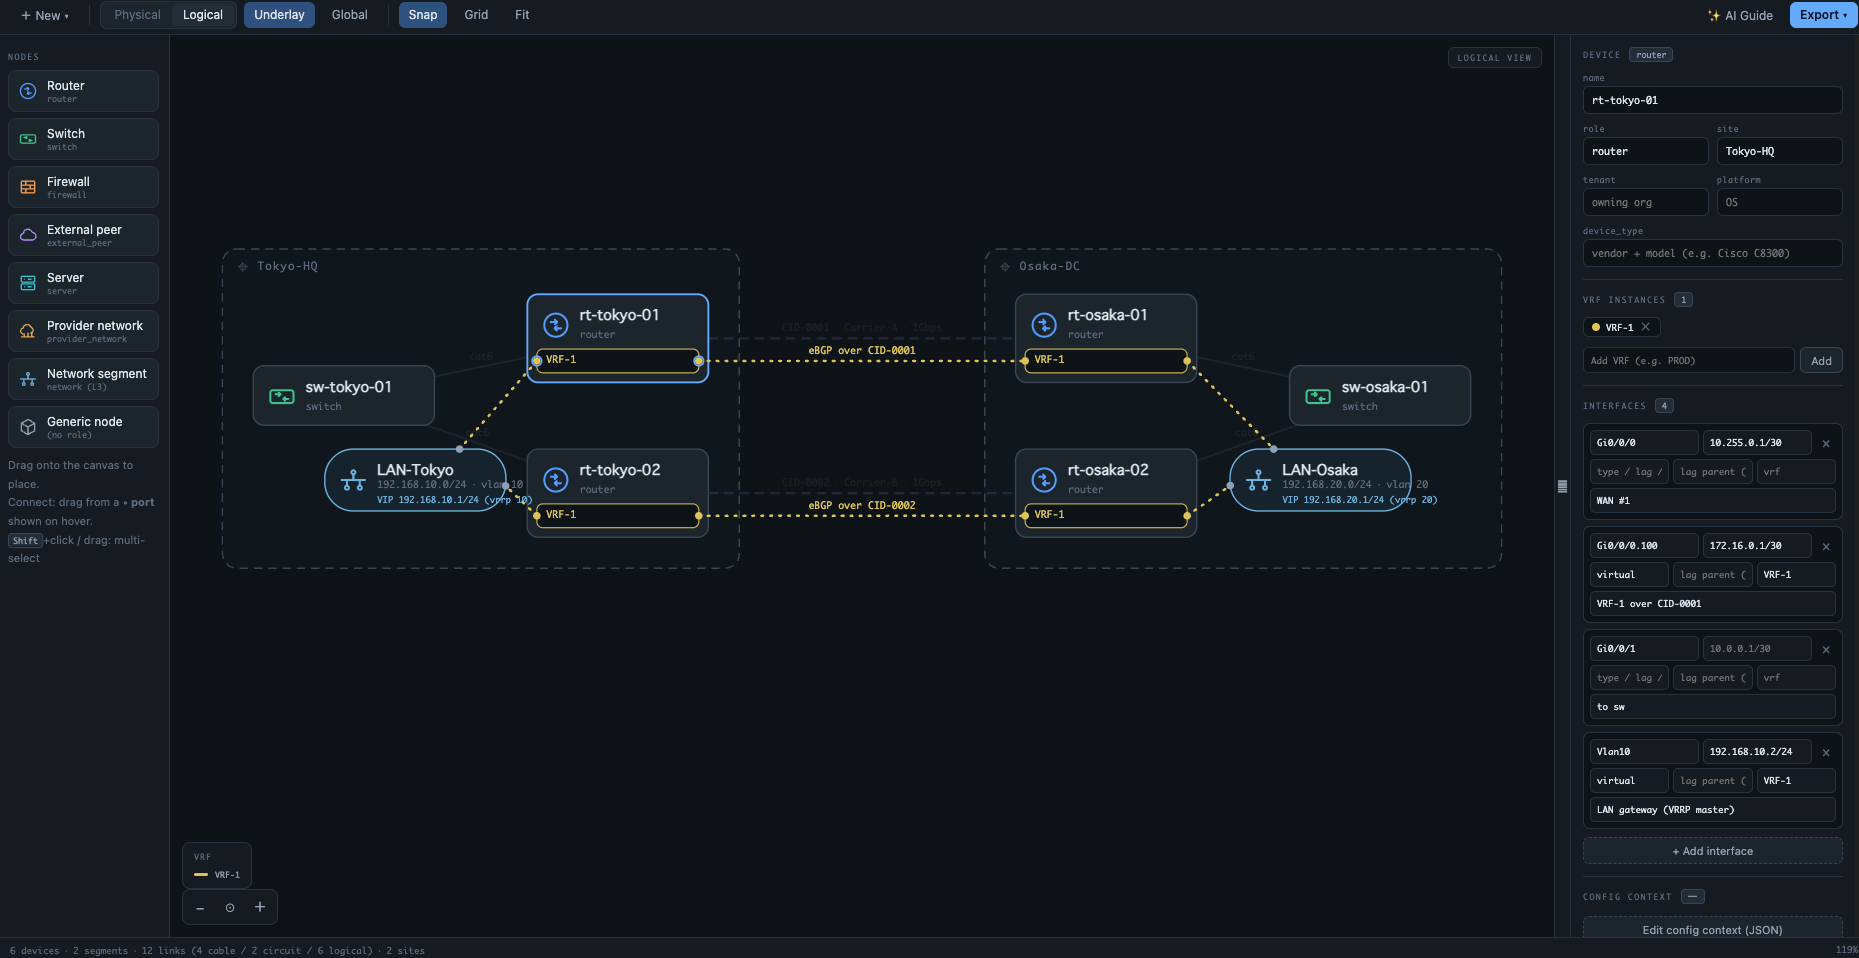The width and height of the screenshot is (1859, 958).
Task: Click the Add VRF input field
Action: coord(1688,361)
